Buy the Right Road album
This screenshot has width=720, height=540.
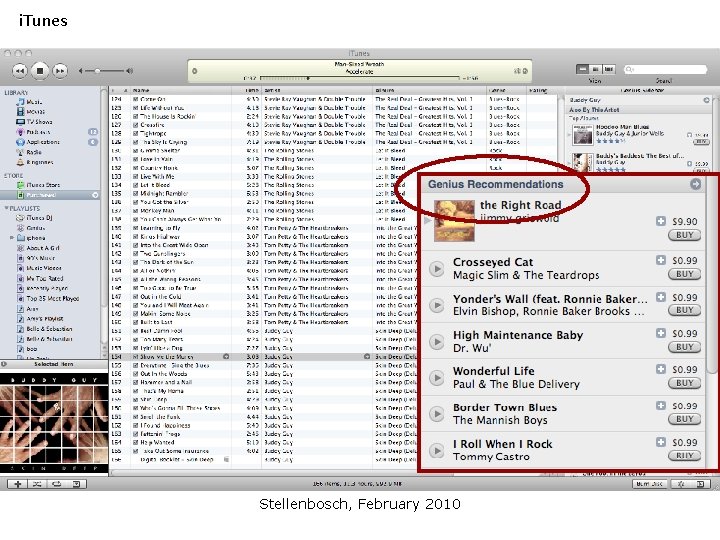[x=684, y=235]
